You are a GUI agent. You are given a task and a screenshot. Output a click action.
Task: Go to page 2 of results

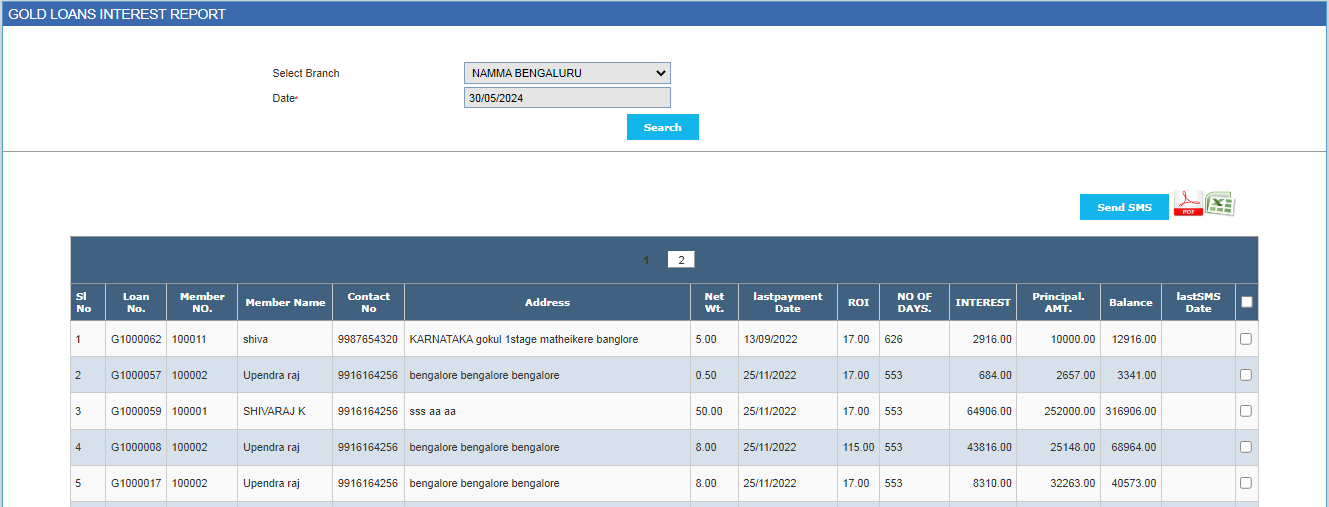click(681, 260)
